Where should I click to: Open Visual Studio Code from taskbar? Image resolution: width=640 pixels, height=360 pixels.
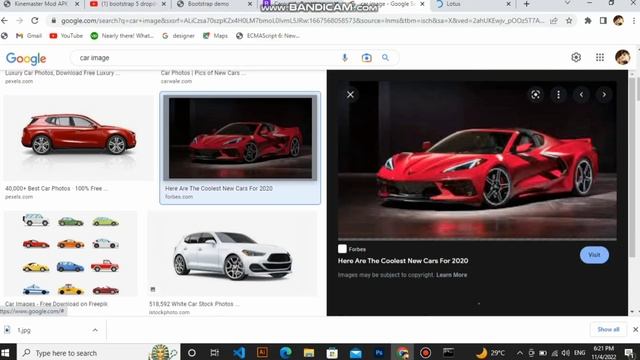[x=239, y=353]
